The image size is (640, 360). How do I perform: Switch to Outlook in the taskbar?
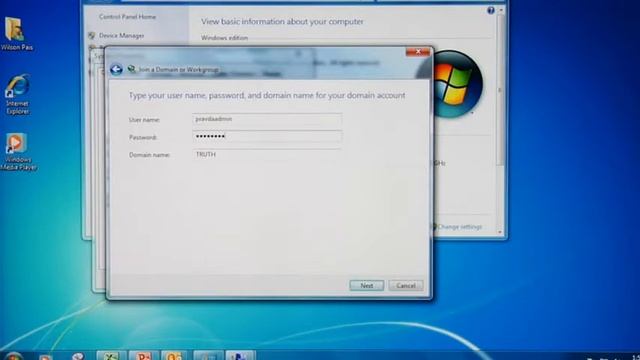(x=175, y=355)
